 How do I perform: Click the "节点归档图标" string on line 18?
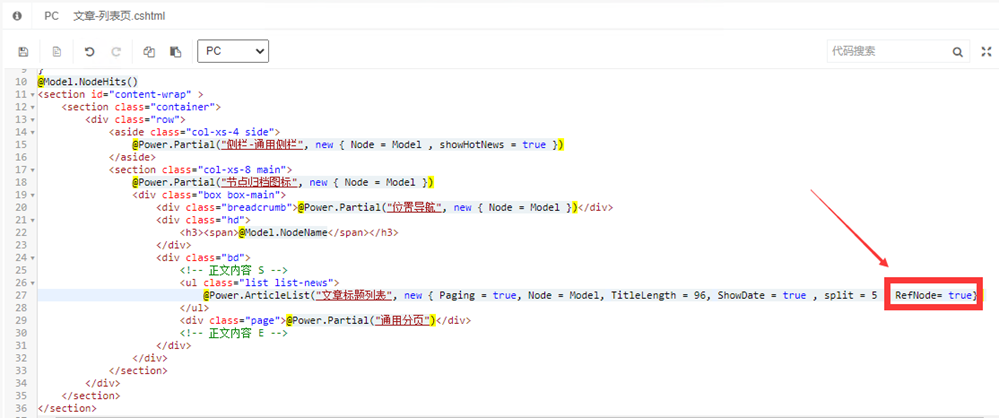point(261,182)
